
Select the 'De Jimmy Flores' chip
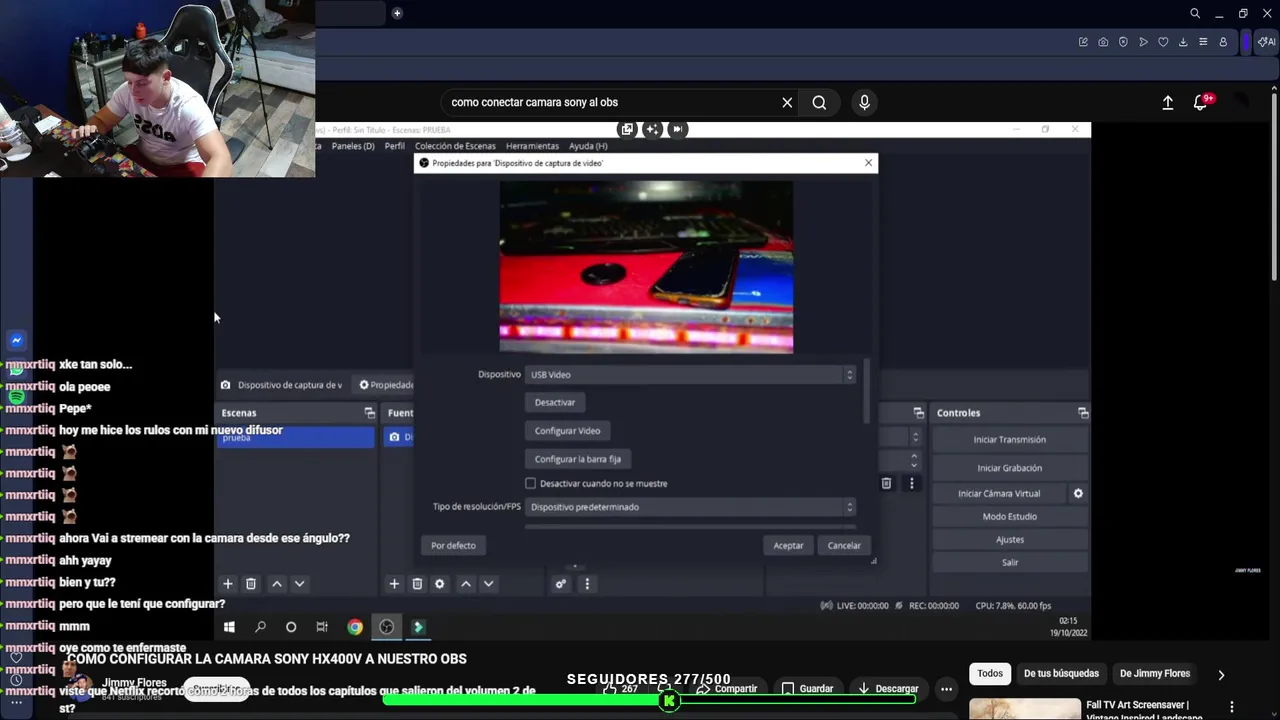tap(1155, 674)
